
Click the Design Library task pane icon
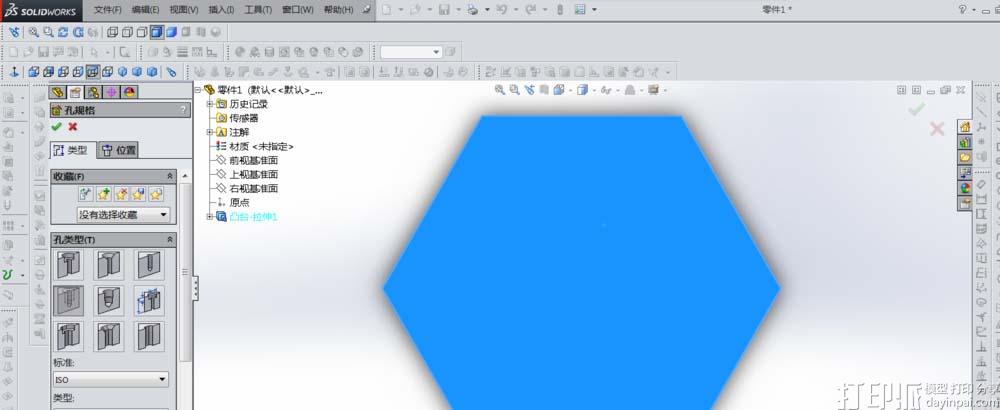(965, 142)
